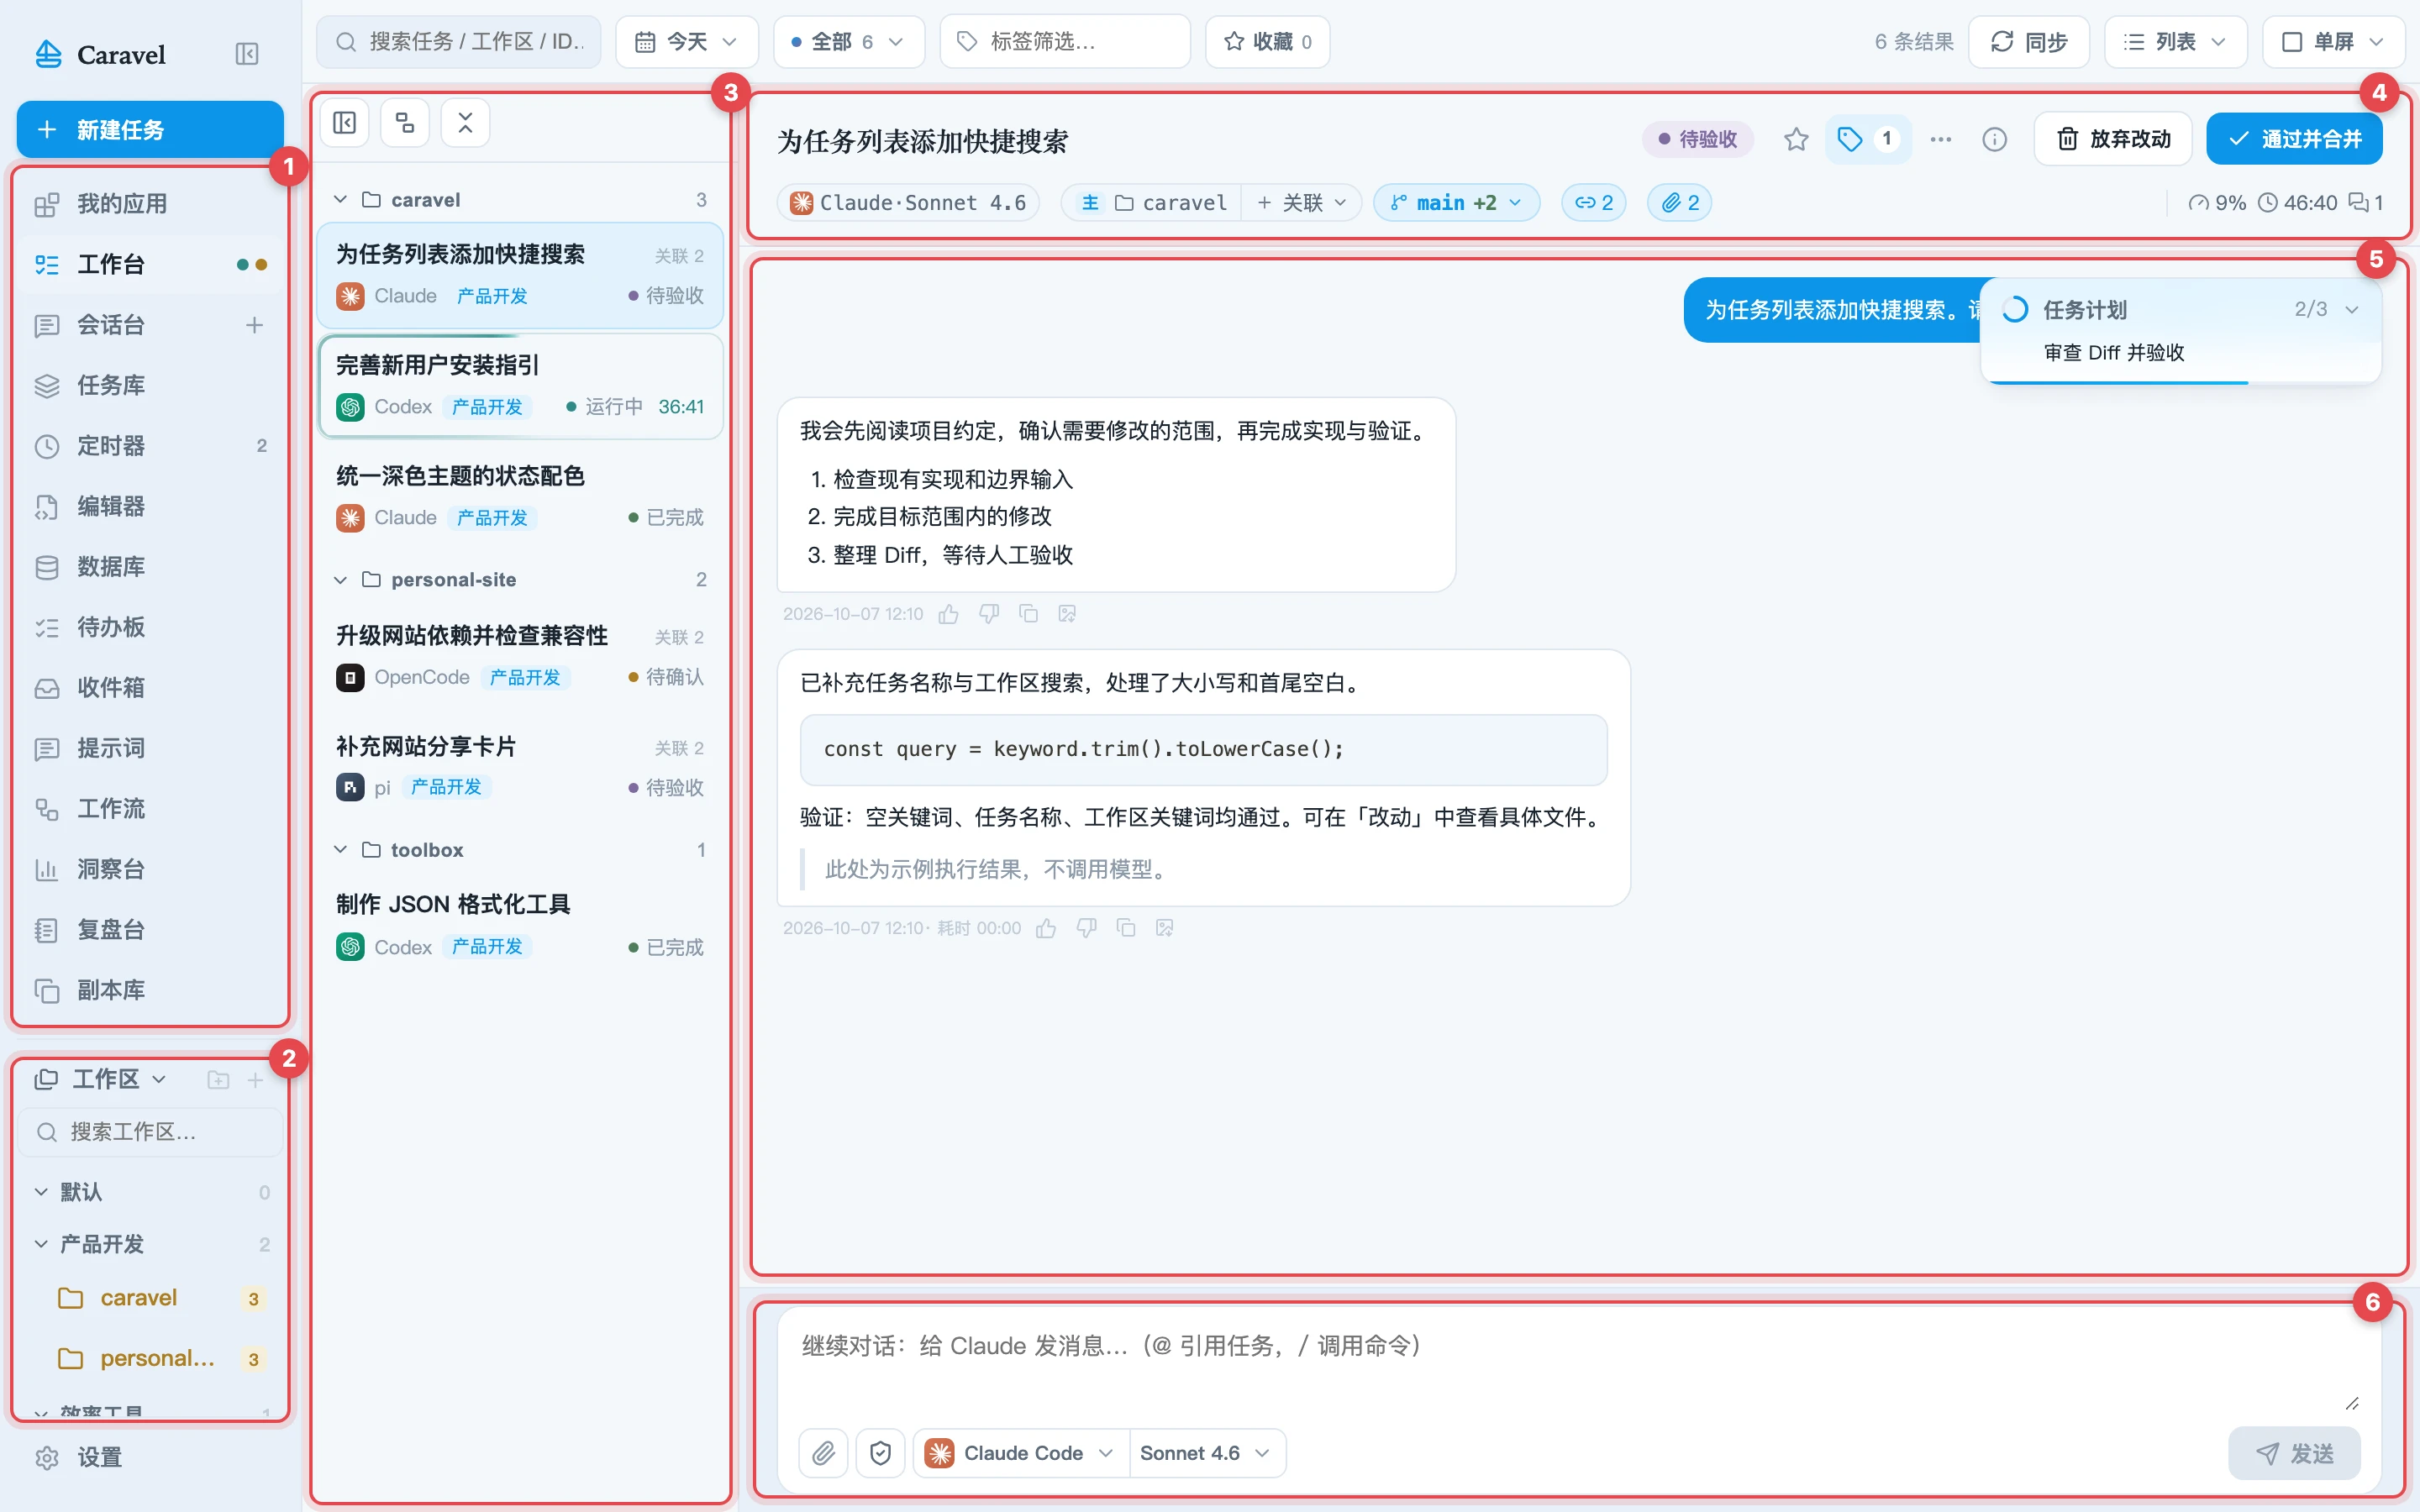Viewport: 2420px width, 1512px height.
Task: Attach a file using the paperclip icon
Action: [x=824, y=1453]
